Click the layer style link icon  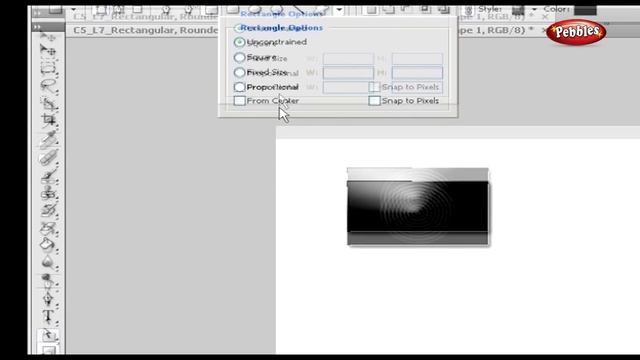pyautogui.click(x=469, y=10)
